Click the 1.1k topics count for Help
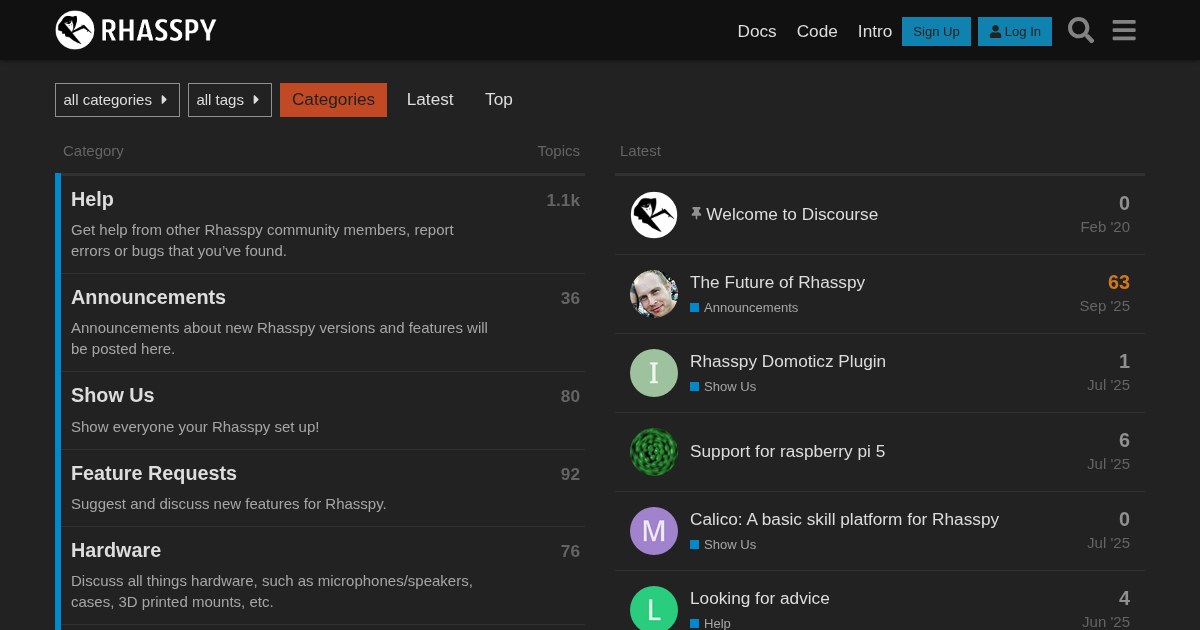 [x=563, y=200]
